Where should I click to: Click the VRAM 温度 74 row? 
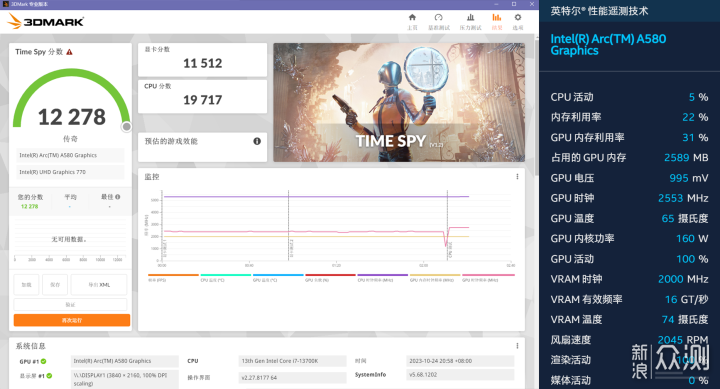(x=629, y=319)
